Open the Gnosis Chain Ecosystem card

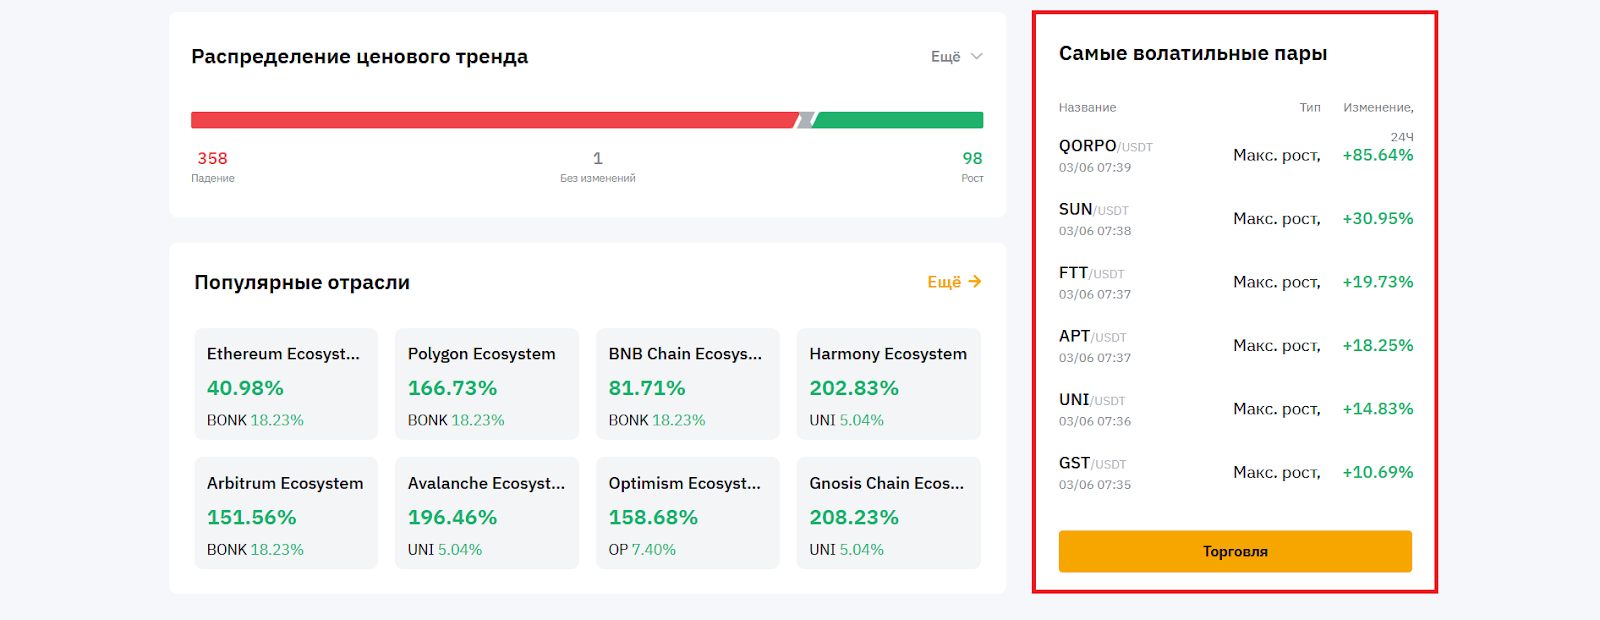click(x=888, y=513)
